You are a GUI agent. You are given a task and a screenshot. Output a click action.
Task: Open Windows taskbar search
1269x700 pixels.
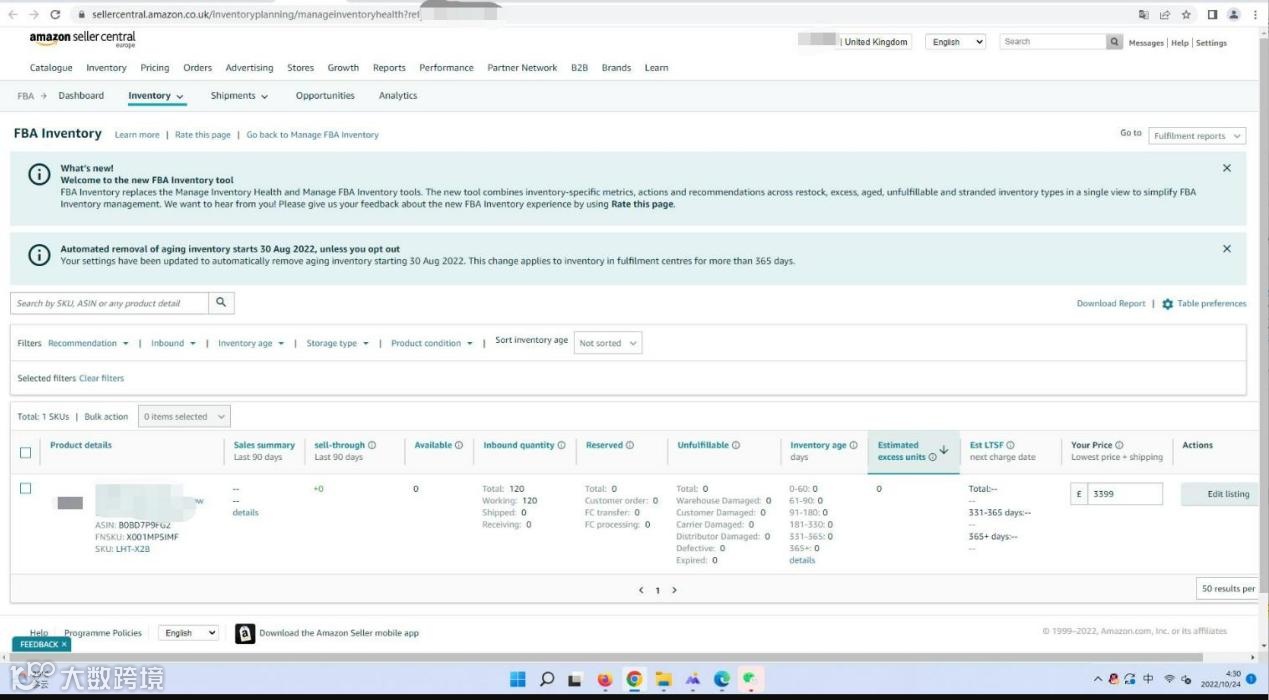547,680
